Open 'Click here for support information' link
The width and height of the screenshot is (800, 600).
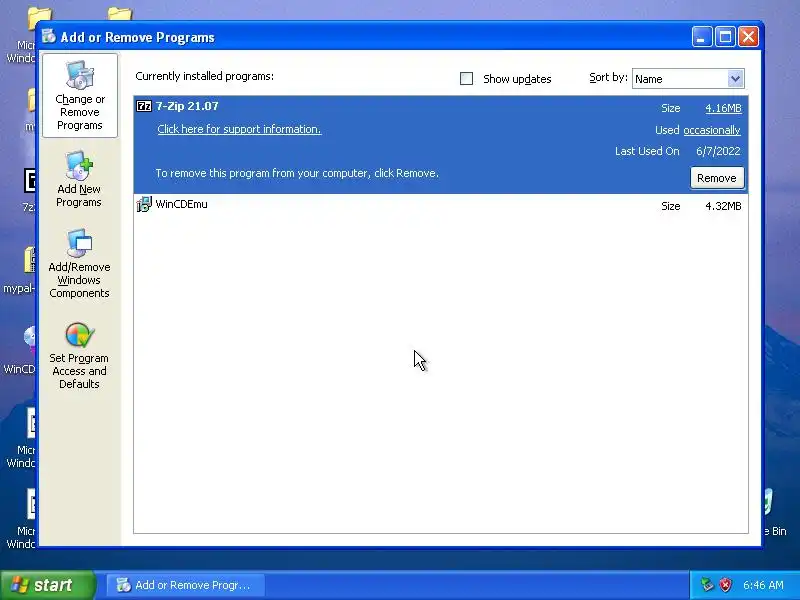click(239, 129)
